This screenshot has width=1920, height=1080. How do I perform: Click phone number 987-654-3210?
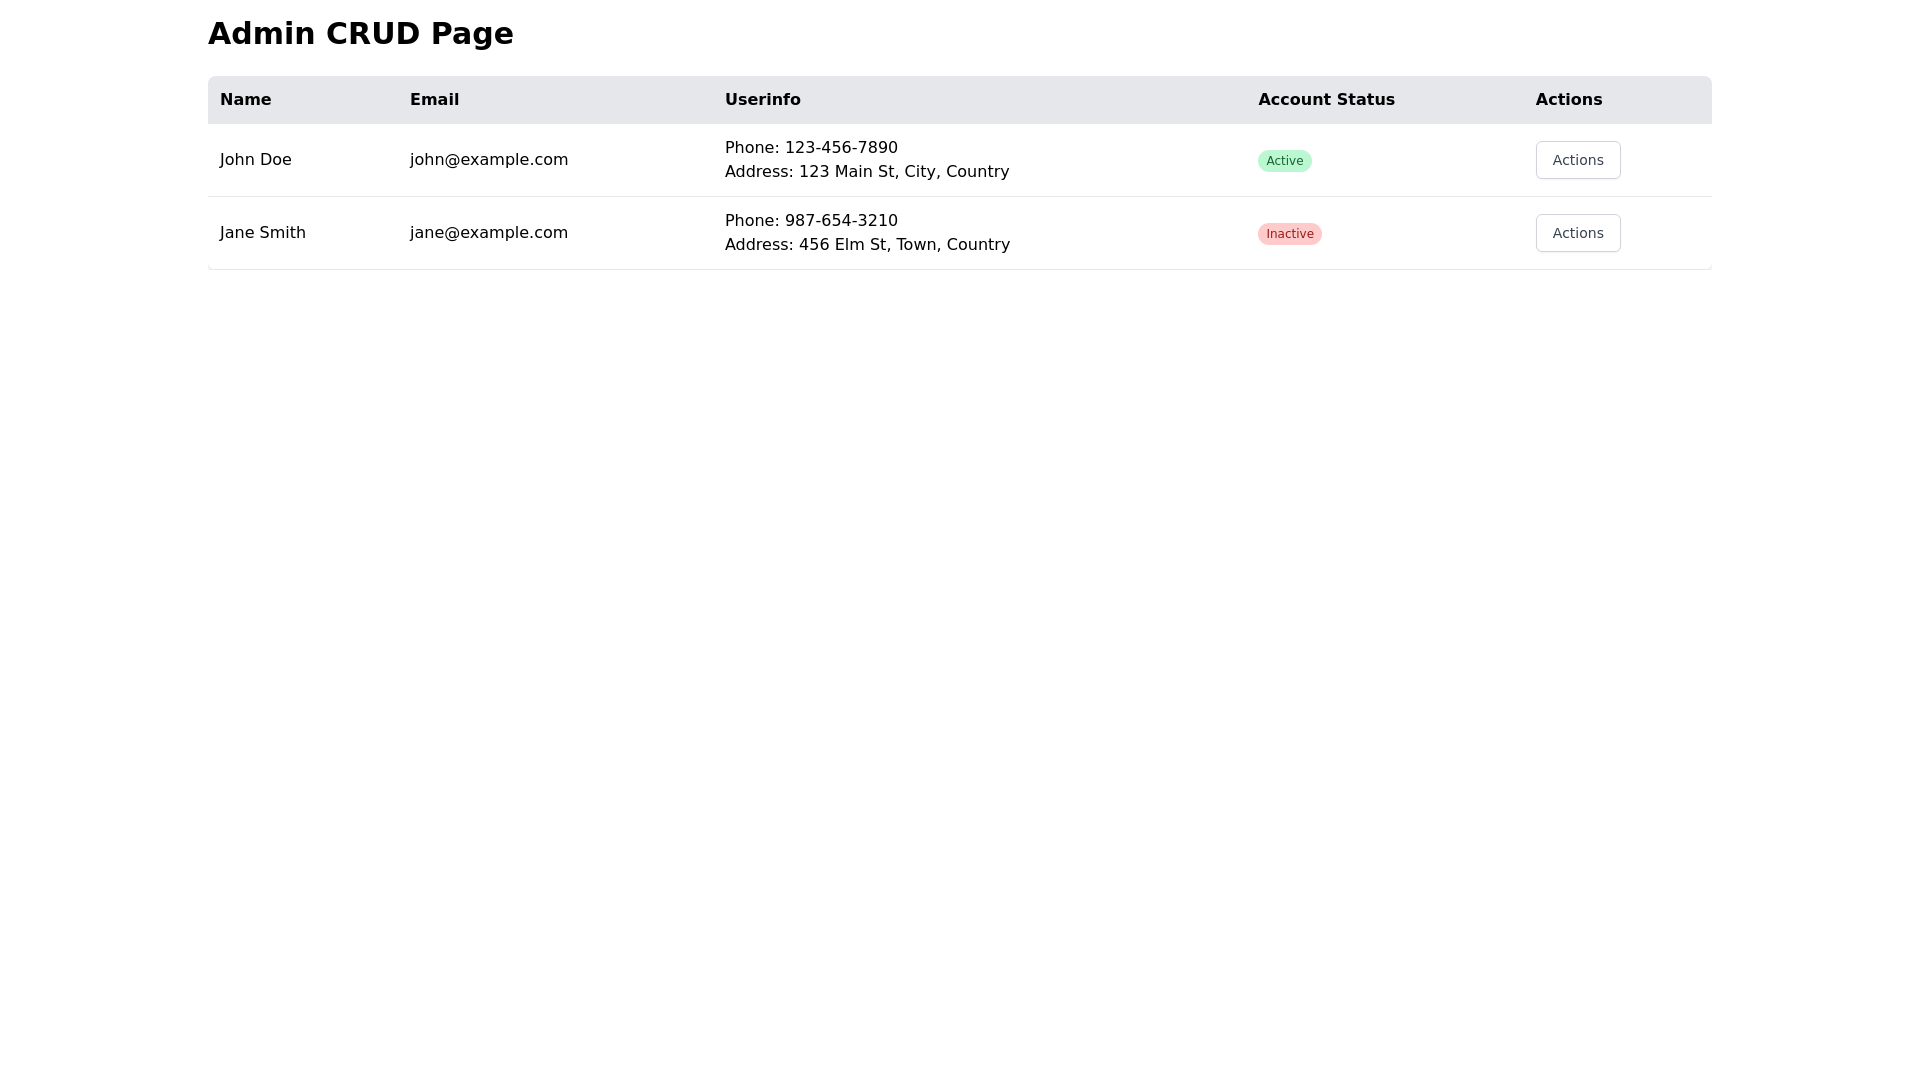click(x=840, y=221)
